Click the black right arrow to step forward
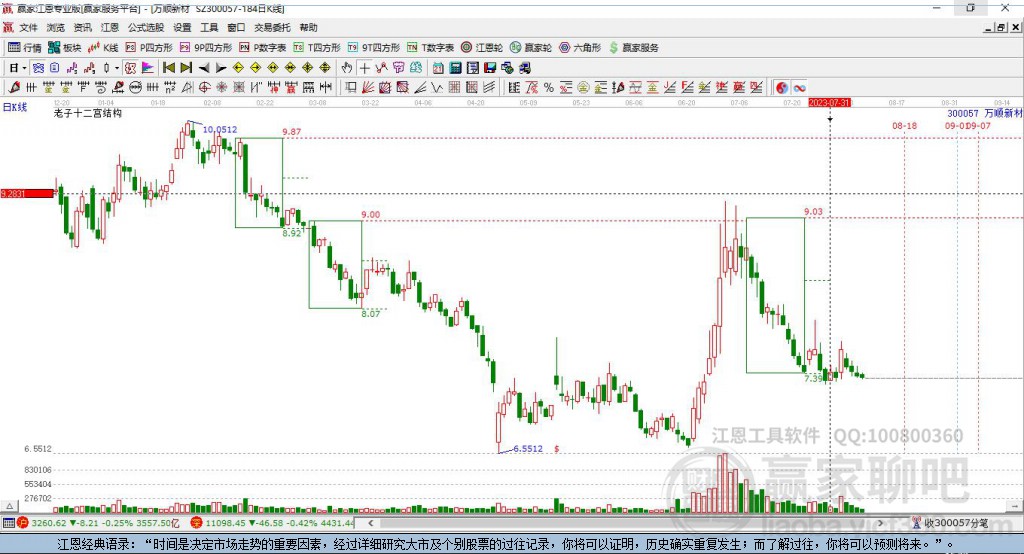The image size is (1024, 554). [x=221, y=68]
